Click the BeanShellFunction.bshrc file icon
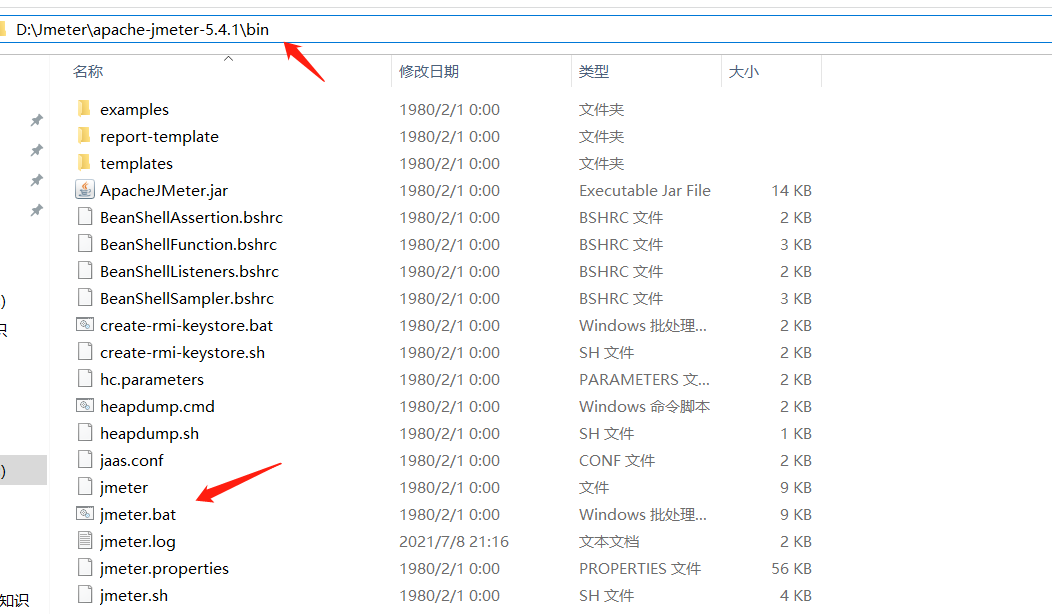The height and width of the screenshot is (614, 1052). point(85,244)
